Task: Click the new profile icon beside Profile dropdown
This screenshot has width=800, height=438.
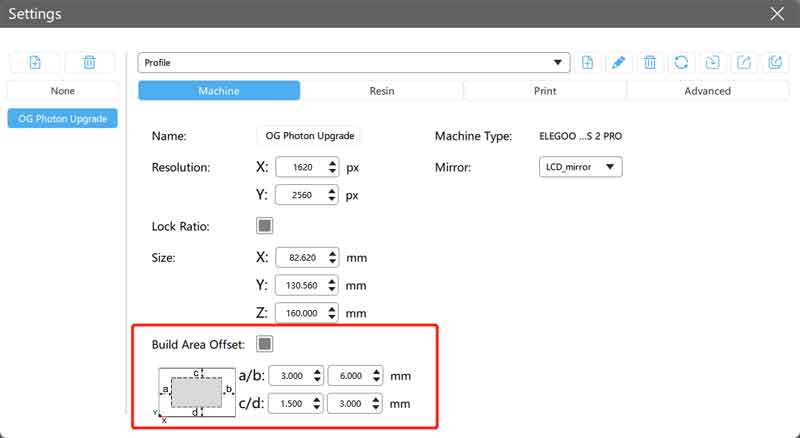Action: point(587,62)
